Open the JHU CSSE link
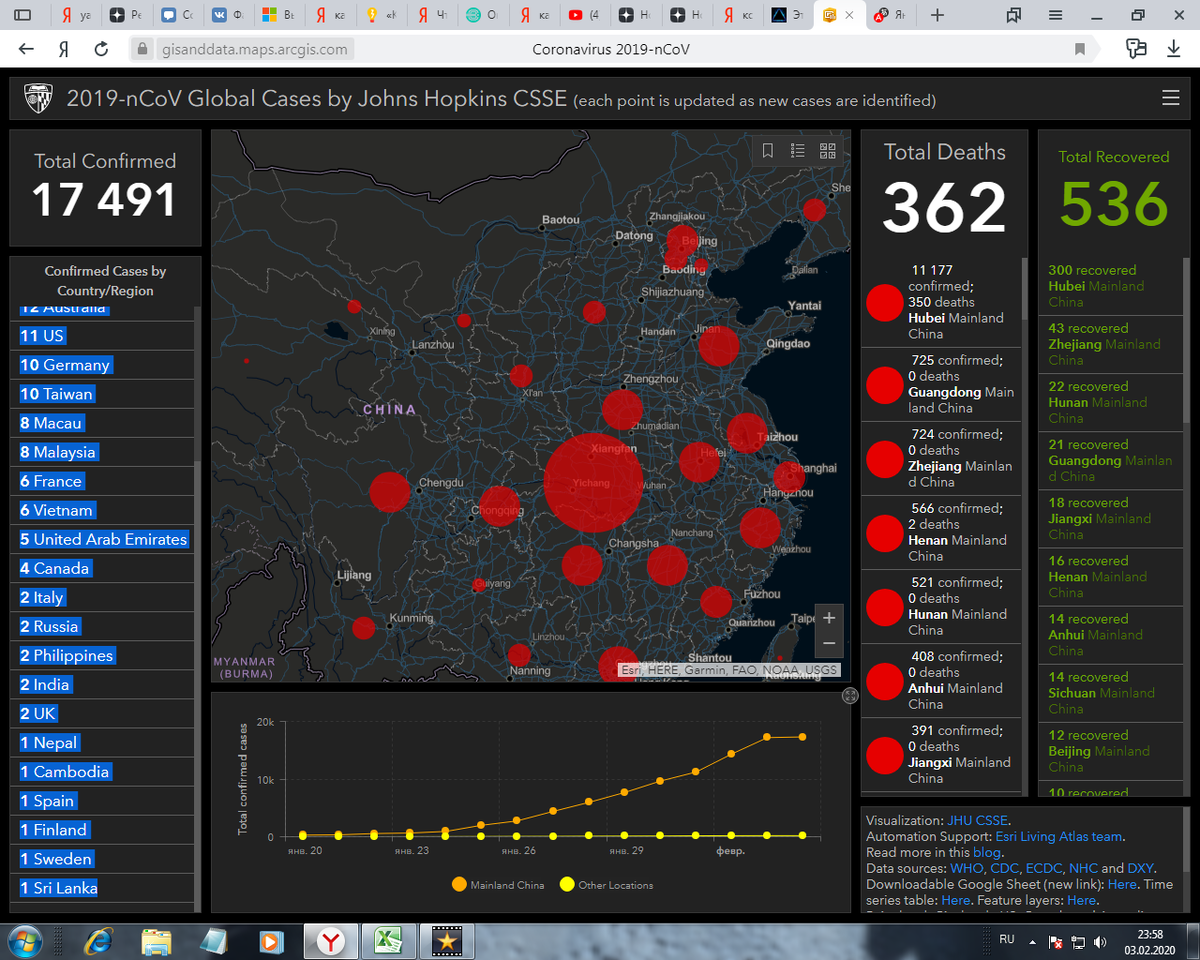This screenshot has width=1200, height=960. click(977, 820)
